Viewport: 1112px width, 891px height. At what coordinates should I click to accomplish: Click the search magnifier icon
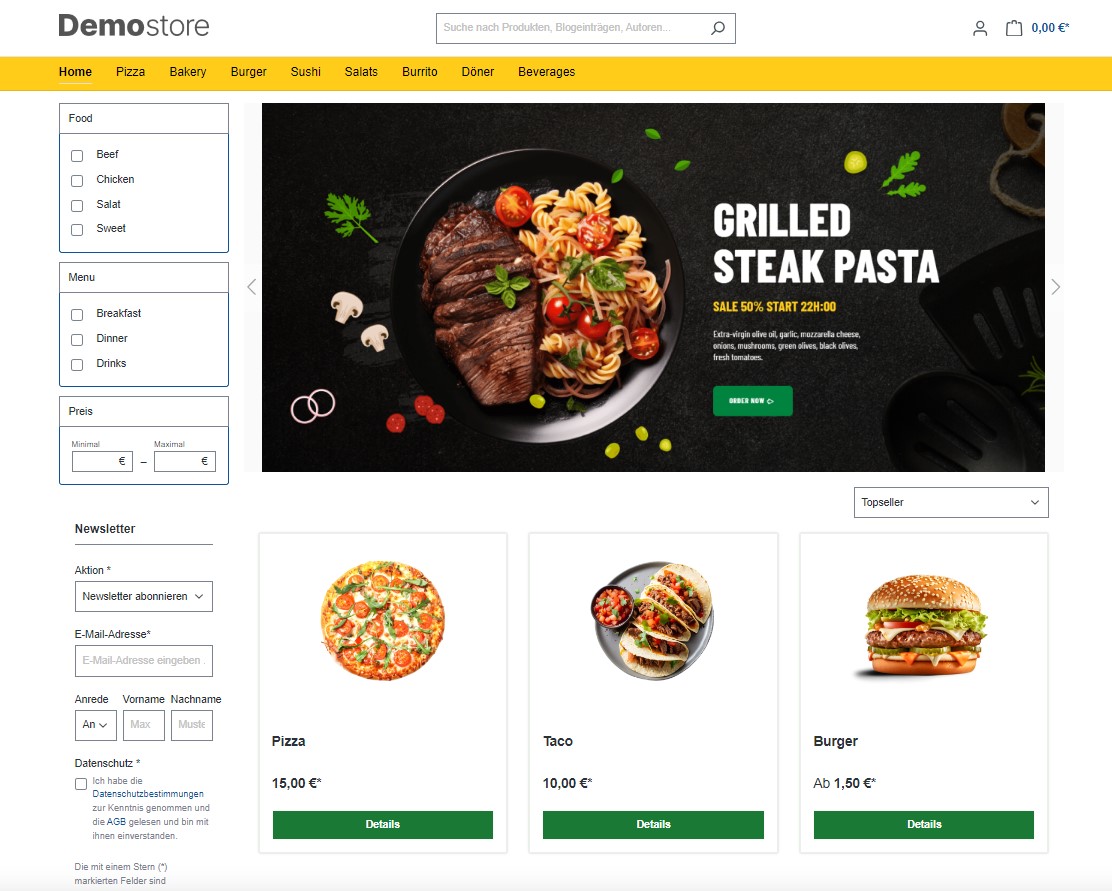tap(718, 28)
